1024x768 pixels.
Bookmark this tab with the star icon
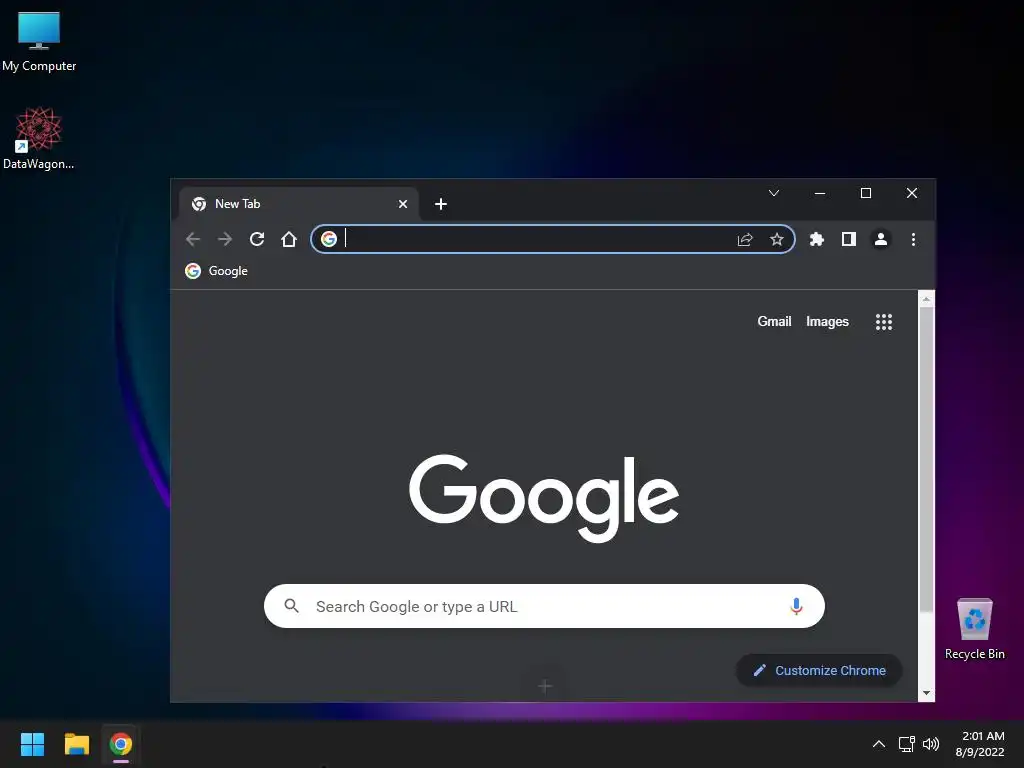[x=776, y=239]
